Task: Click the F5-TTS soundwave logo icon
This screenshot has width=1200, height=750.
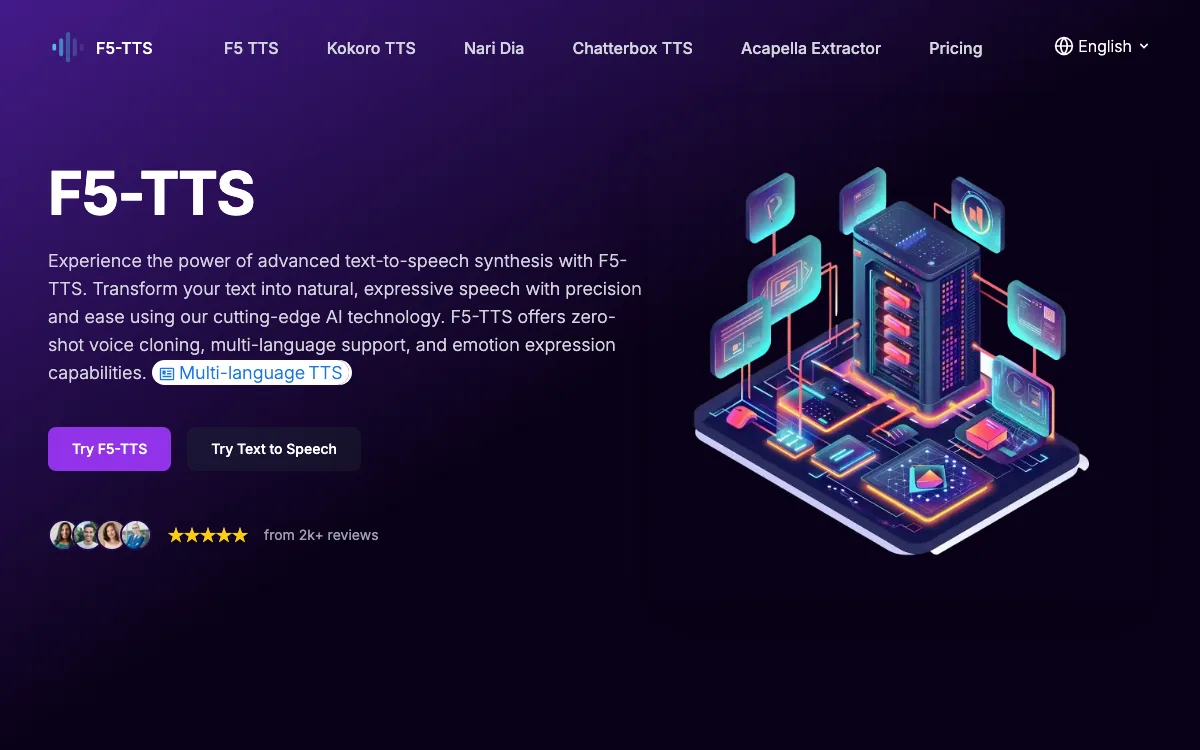Action: 67,47
